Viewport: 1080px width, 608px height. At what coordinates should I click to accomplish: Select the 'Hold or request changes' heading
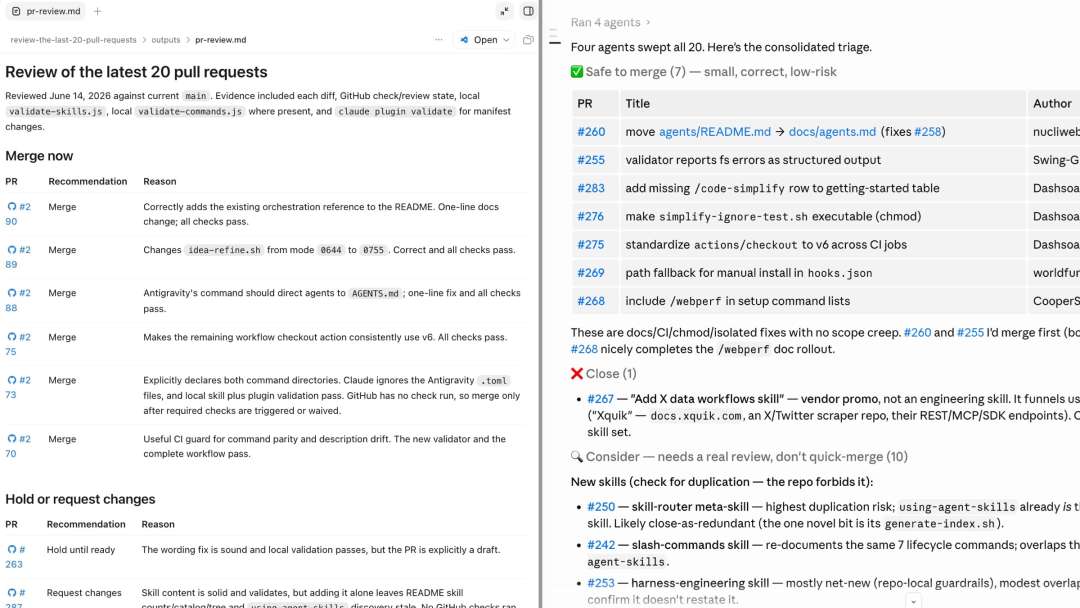(x=81, y=499)
